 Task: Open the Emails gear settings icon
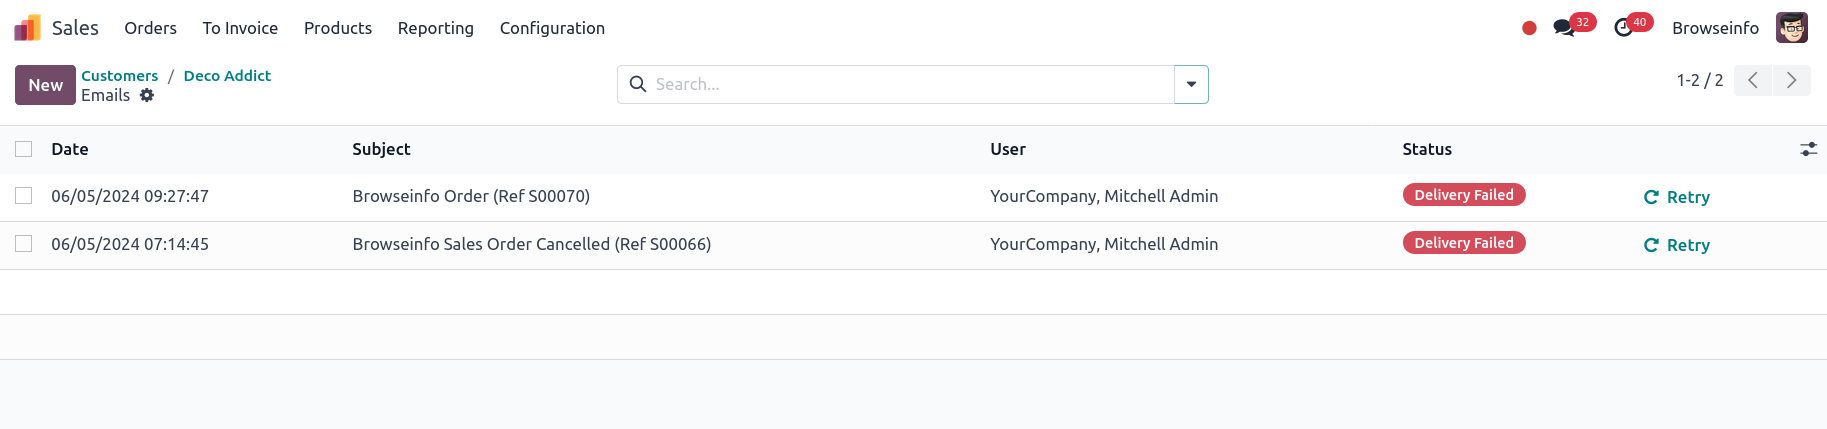[x=147, y=95]
